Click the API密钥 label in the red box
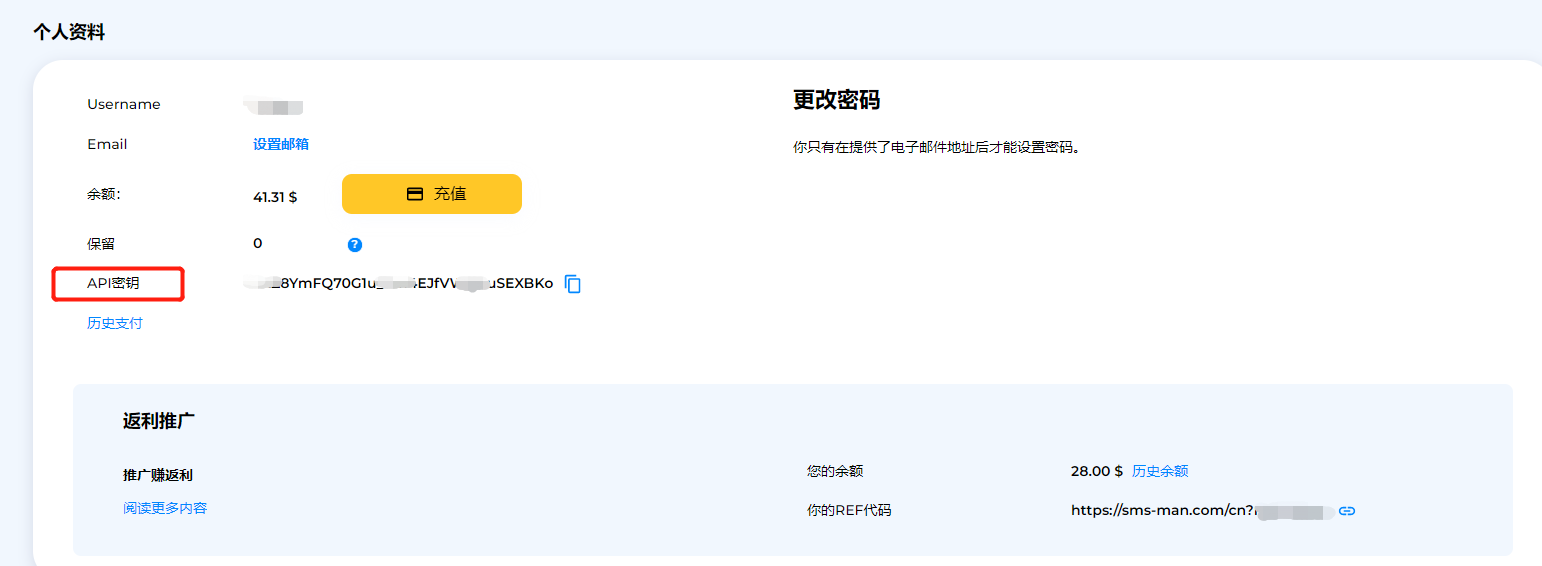Screen dimensions: 1542x566 click(113, 283)
